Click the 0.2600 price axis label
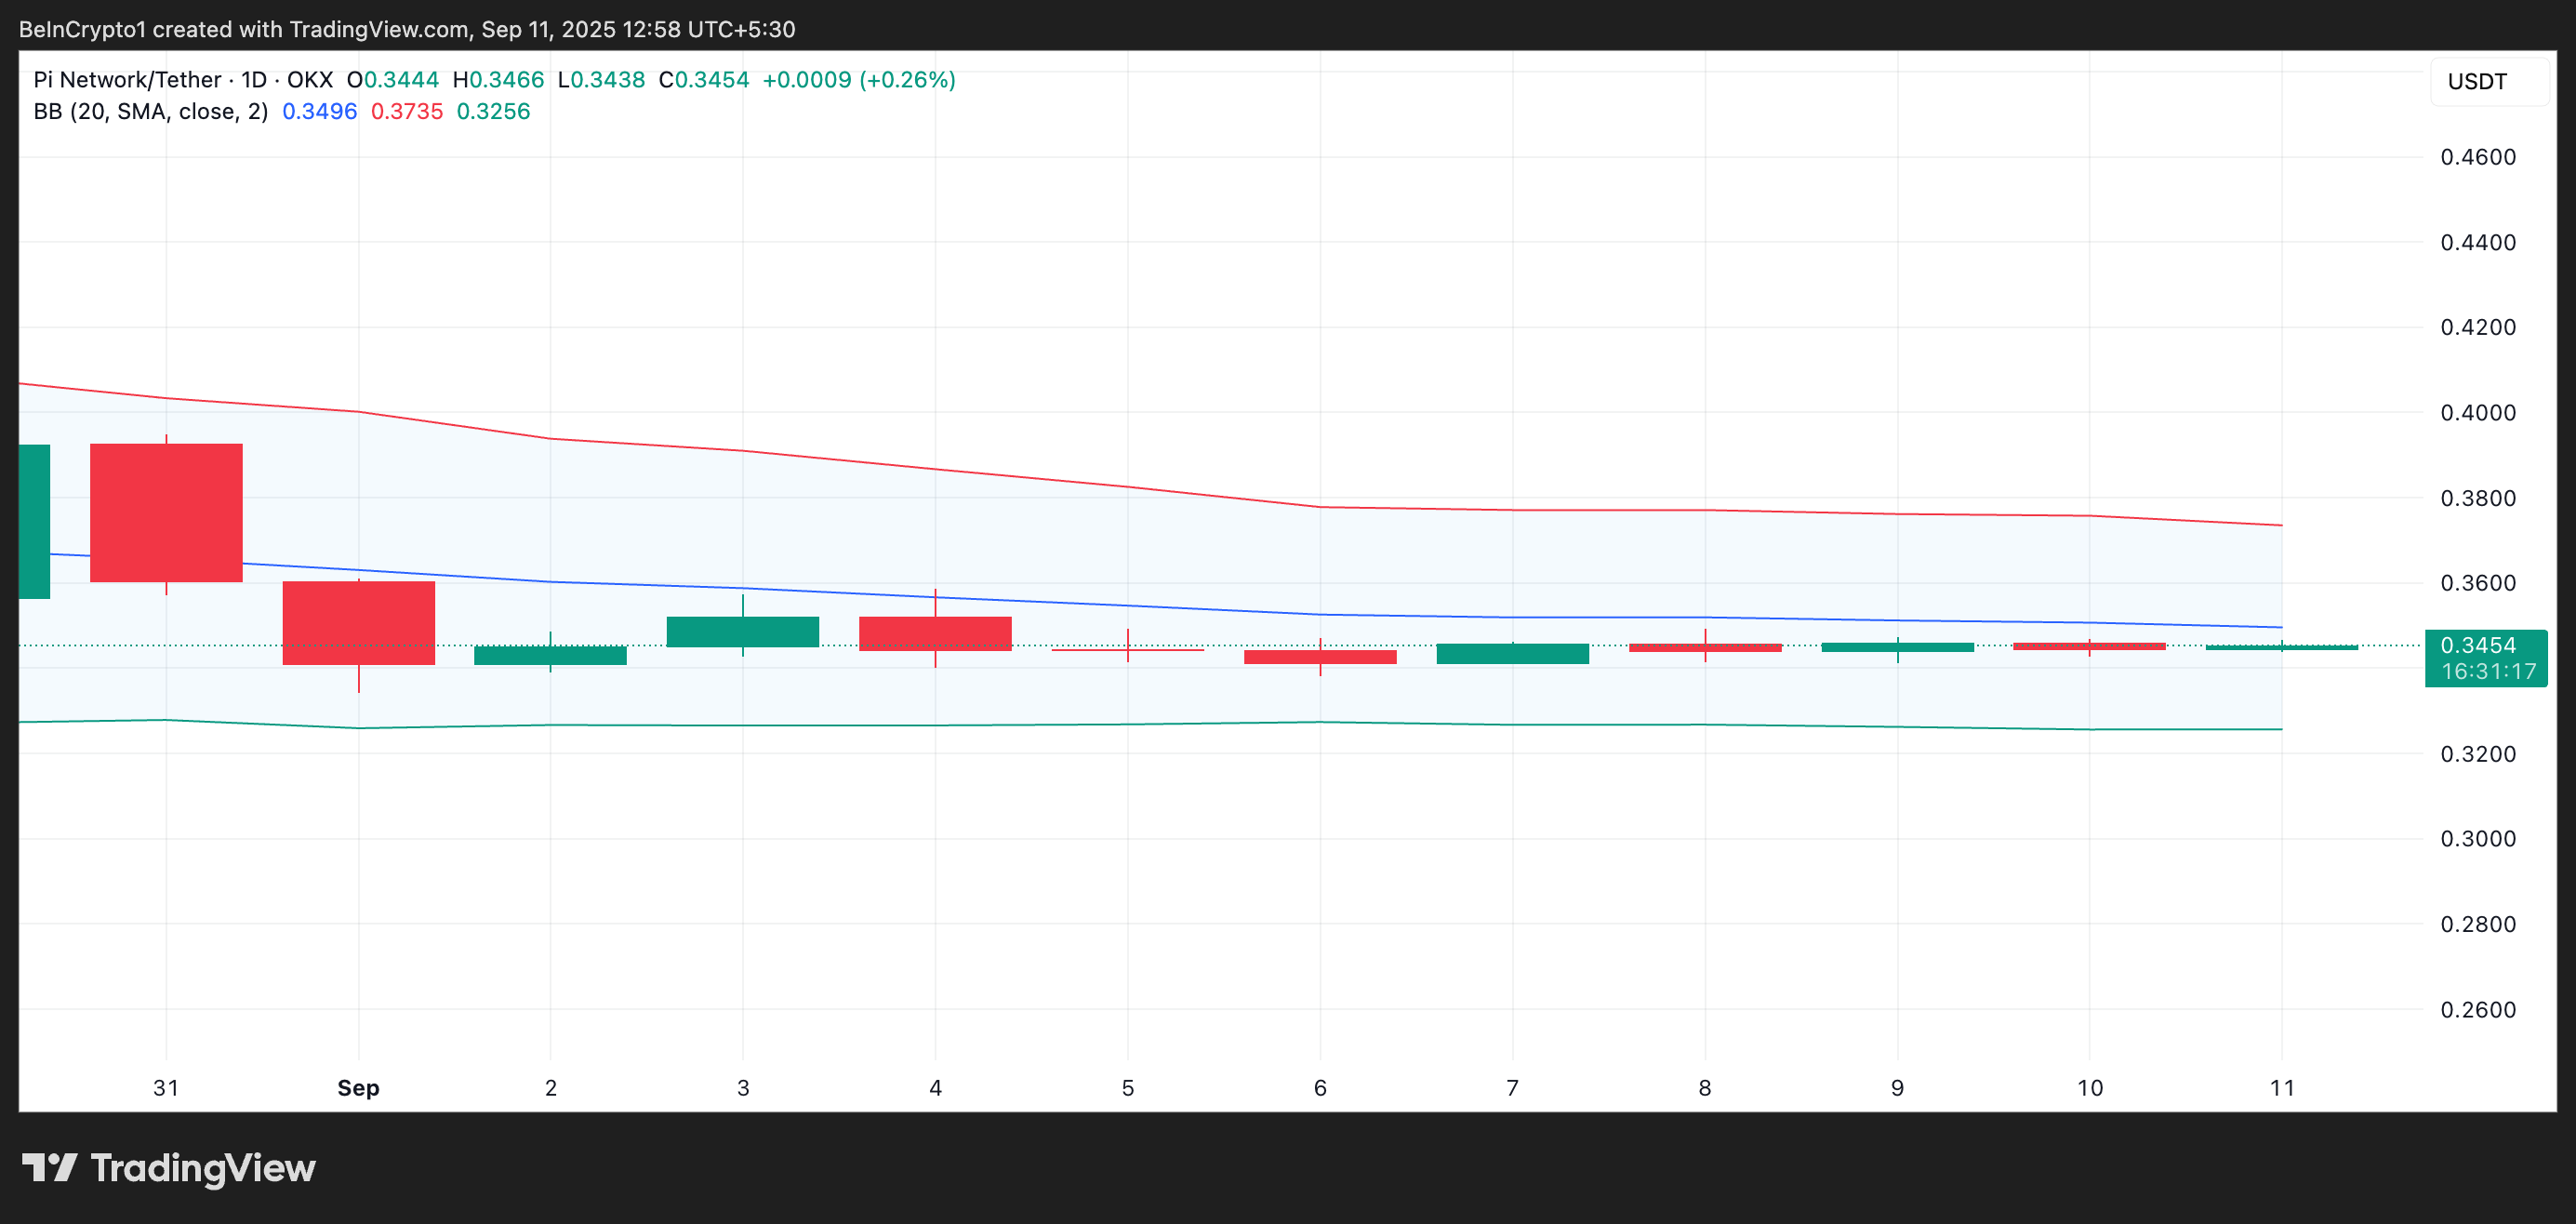2576x1224 pixels. (x=2477, y=1009)
